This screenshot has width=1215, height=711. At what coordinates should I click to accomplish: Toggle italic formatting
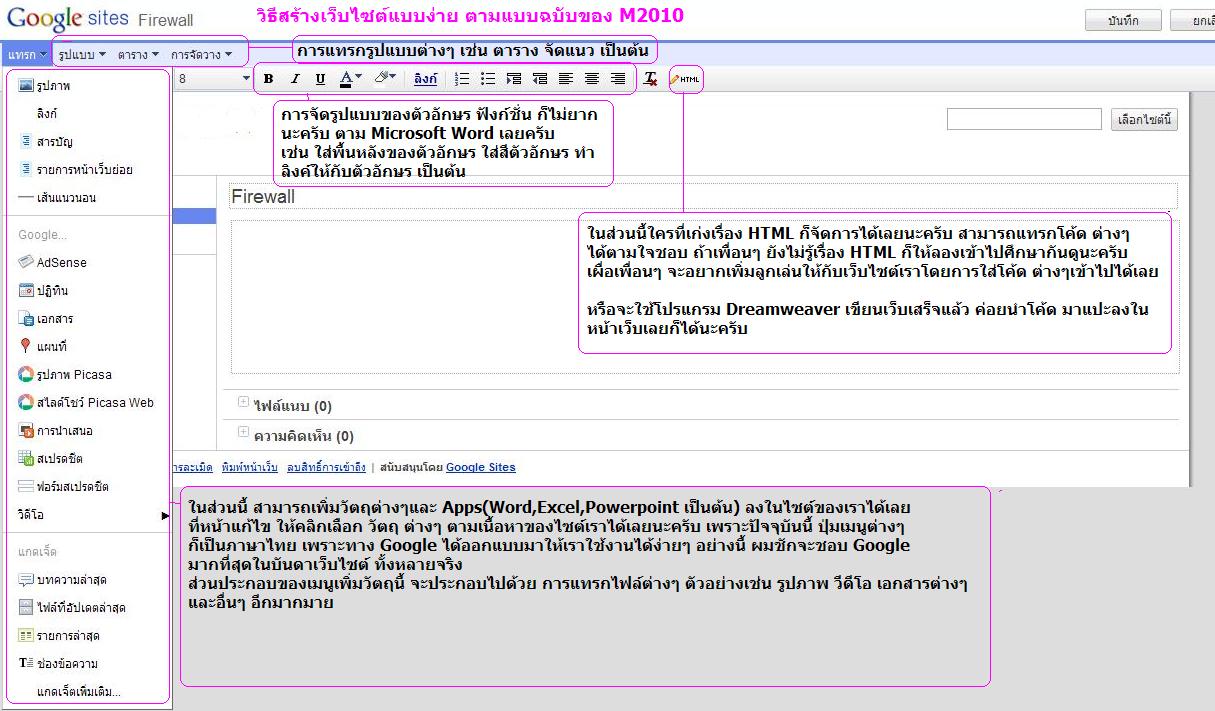click(x=294, y=79)
